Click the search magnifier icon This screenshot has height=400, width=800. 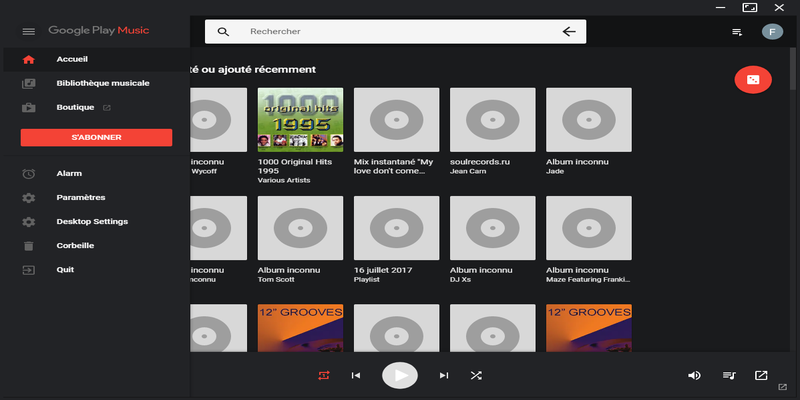(x=223, y=32)
